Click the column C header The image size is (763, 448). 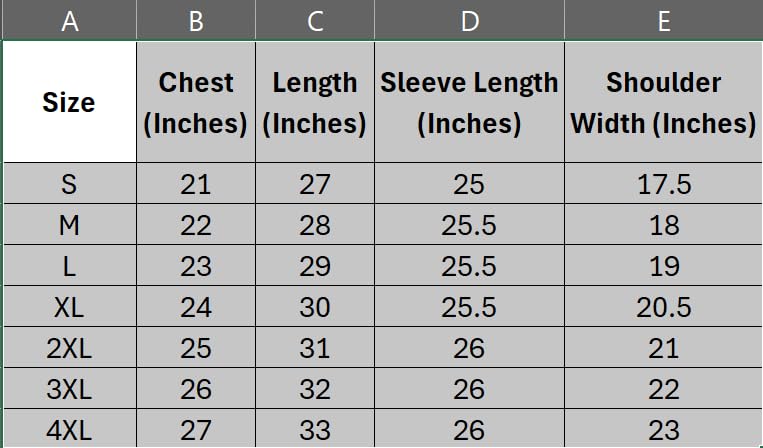(315, 20)
